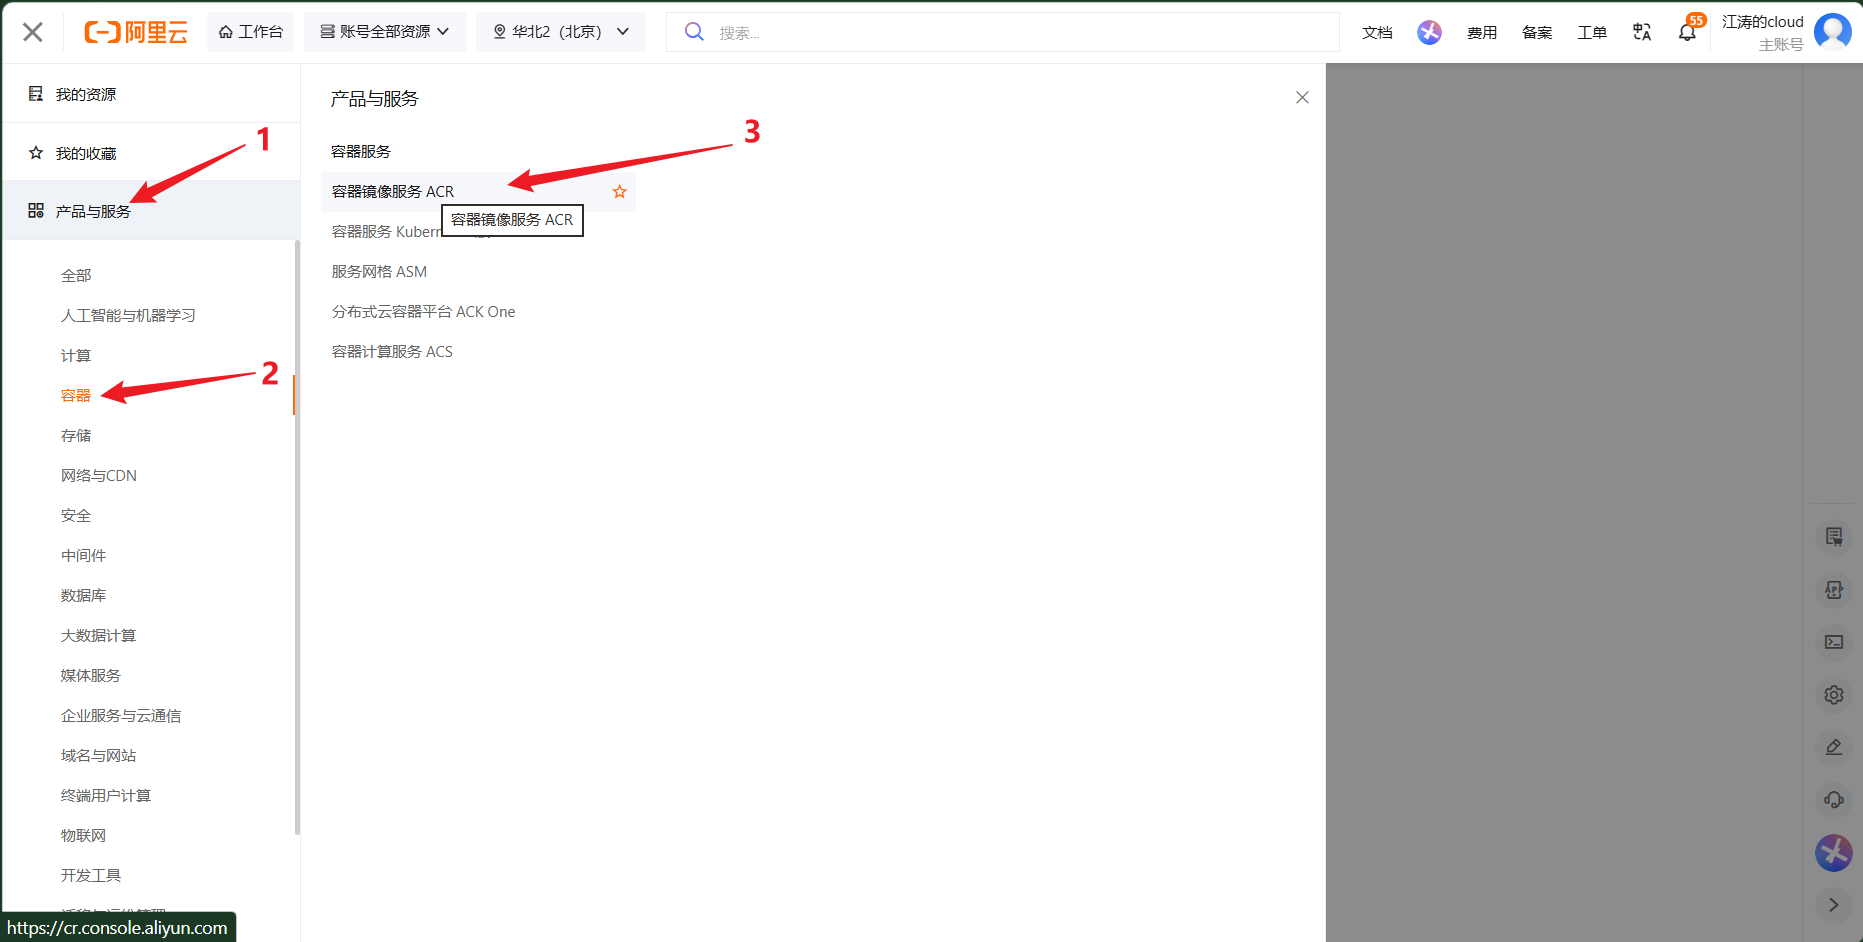Toggle favorite star for 容器镜像服务 ACR
This screenshot has width=1863, height=942.
(x=620, y=191)
